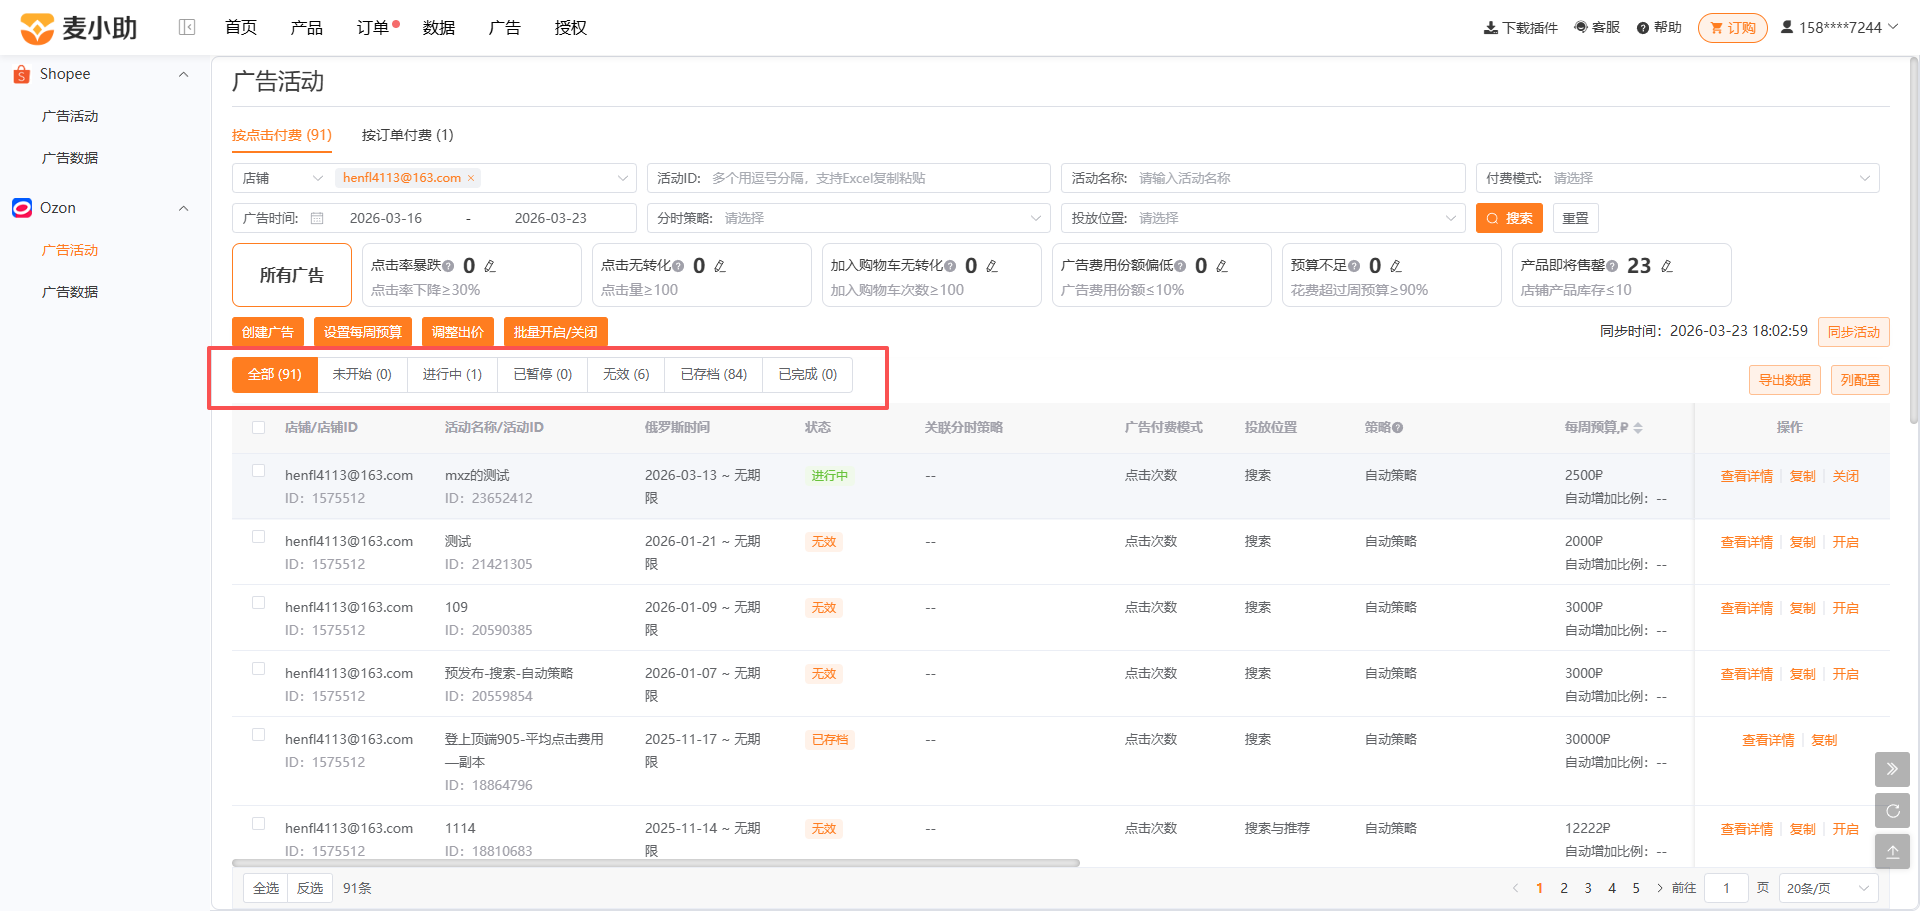Viewport: 1920px width, 911px height.
Task: Select the 进行中 (1) status tab
Action: click(x=452, y=374)
